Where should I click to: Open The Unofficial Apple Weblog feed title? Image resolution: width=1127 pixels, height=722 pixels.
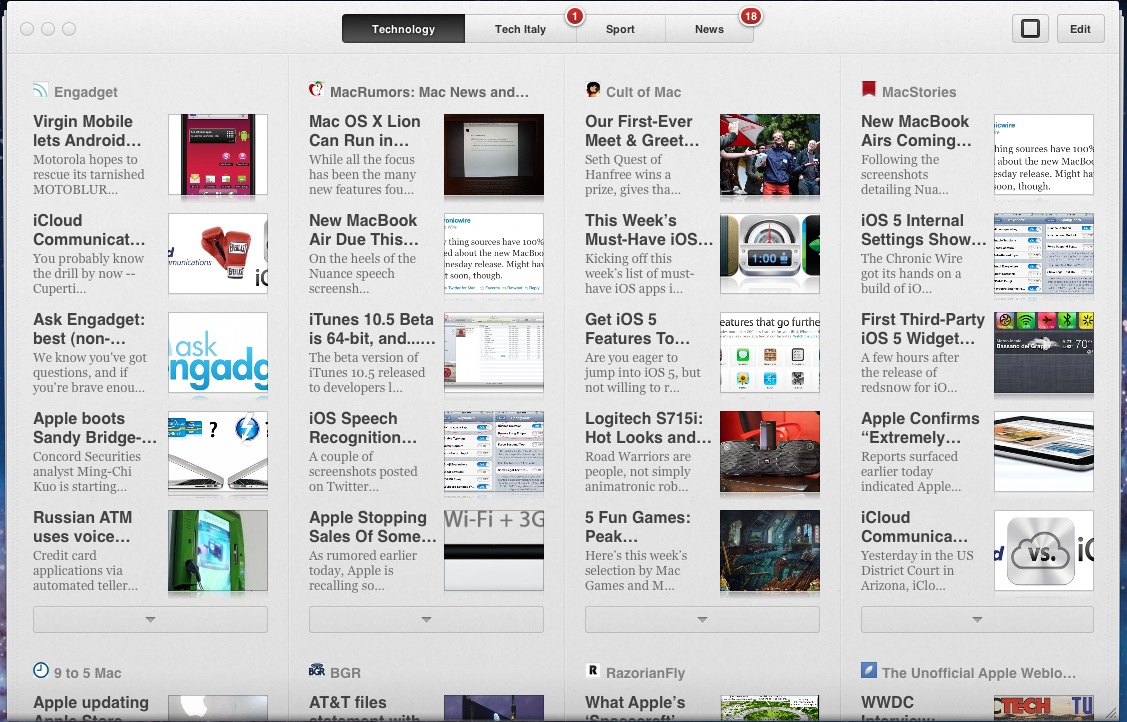(x=979, y=673)
